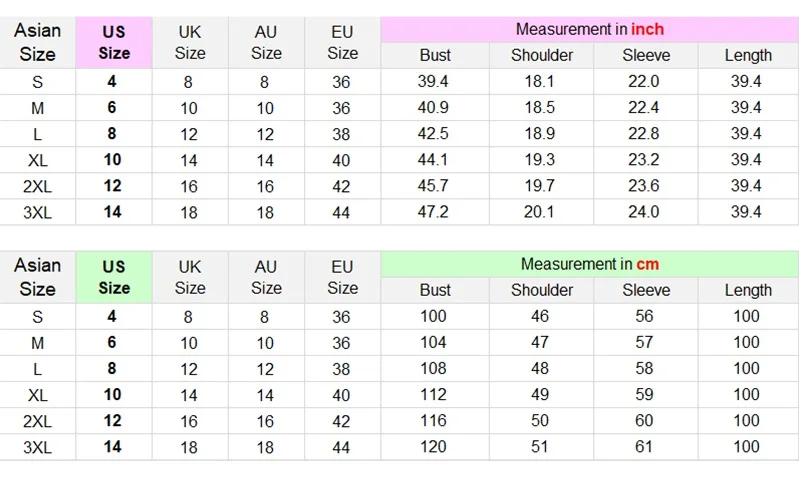Image resolution: width=799 pixels, height=482 pixels.
Task: Click the pink US Size header cell
Action: coord(114,42)
